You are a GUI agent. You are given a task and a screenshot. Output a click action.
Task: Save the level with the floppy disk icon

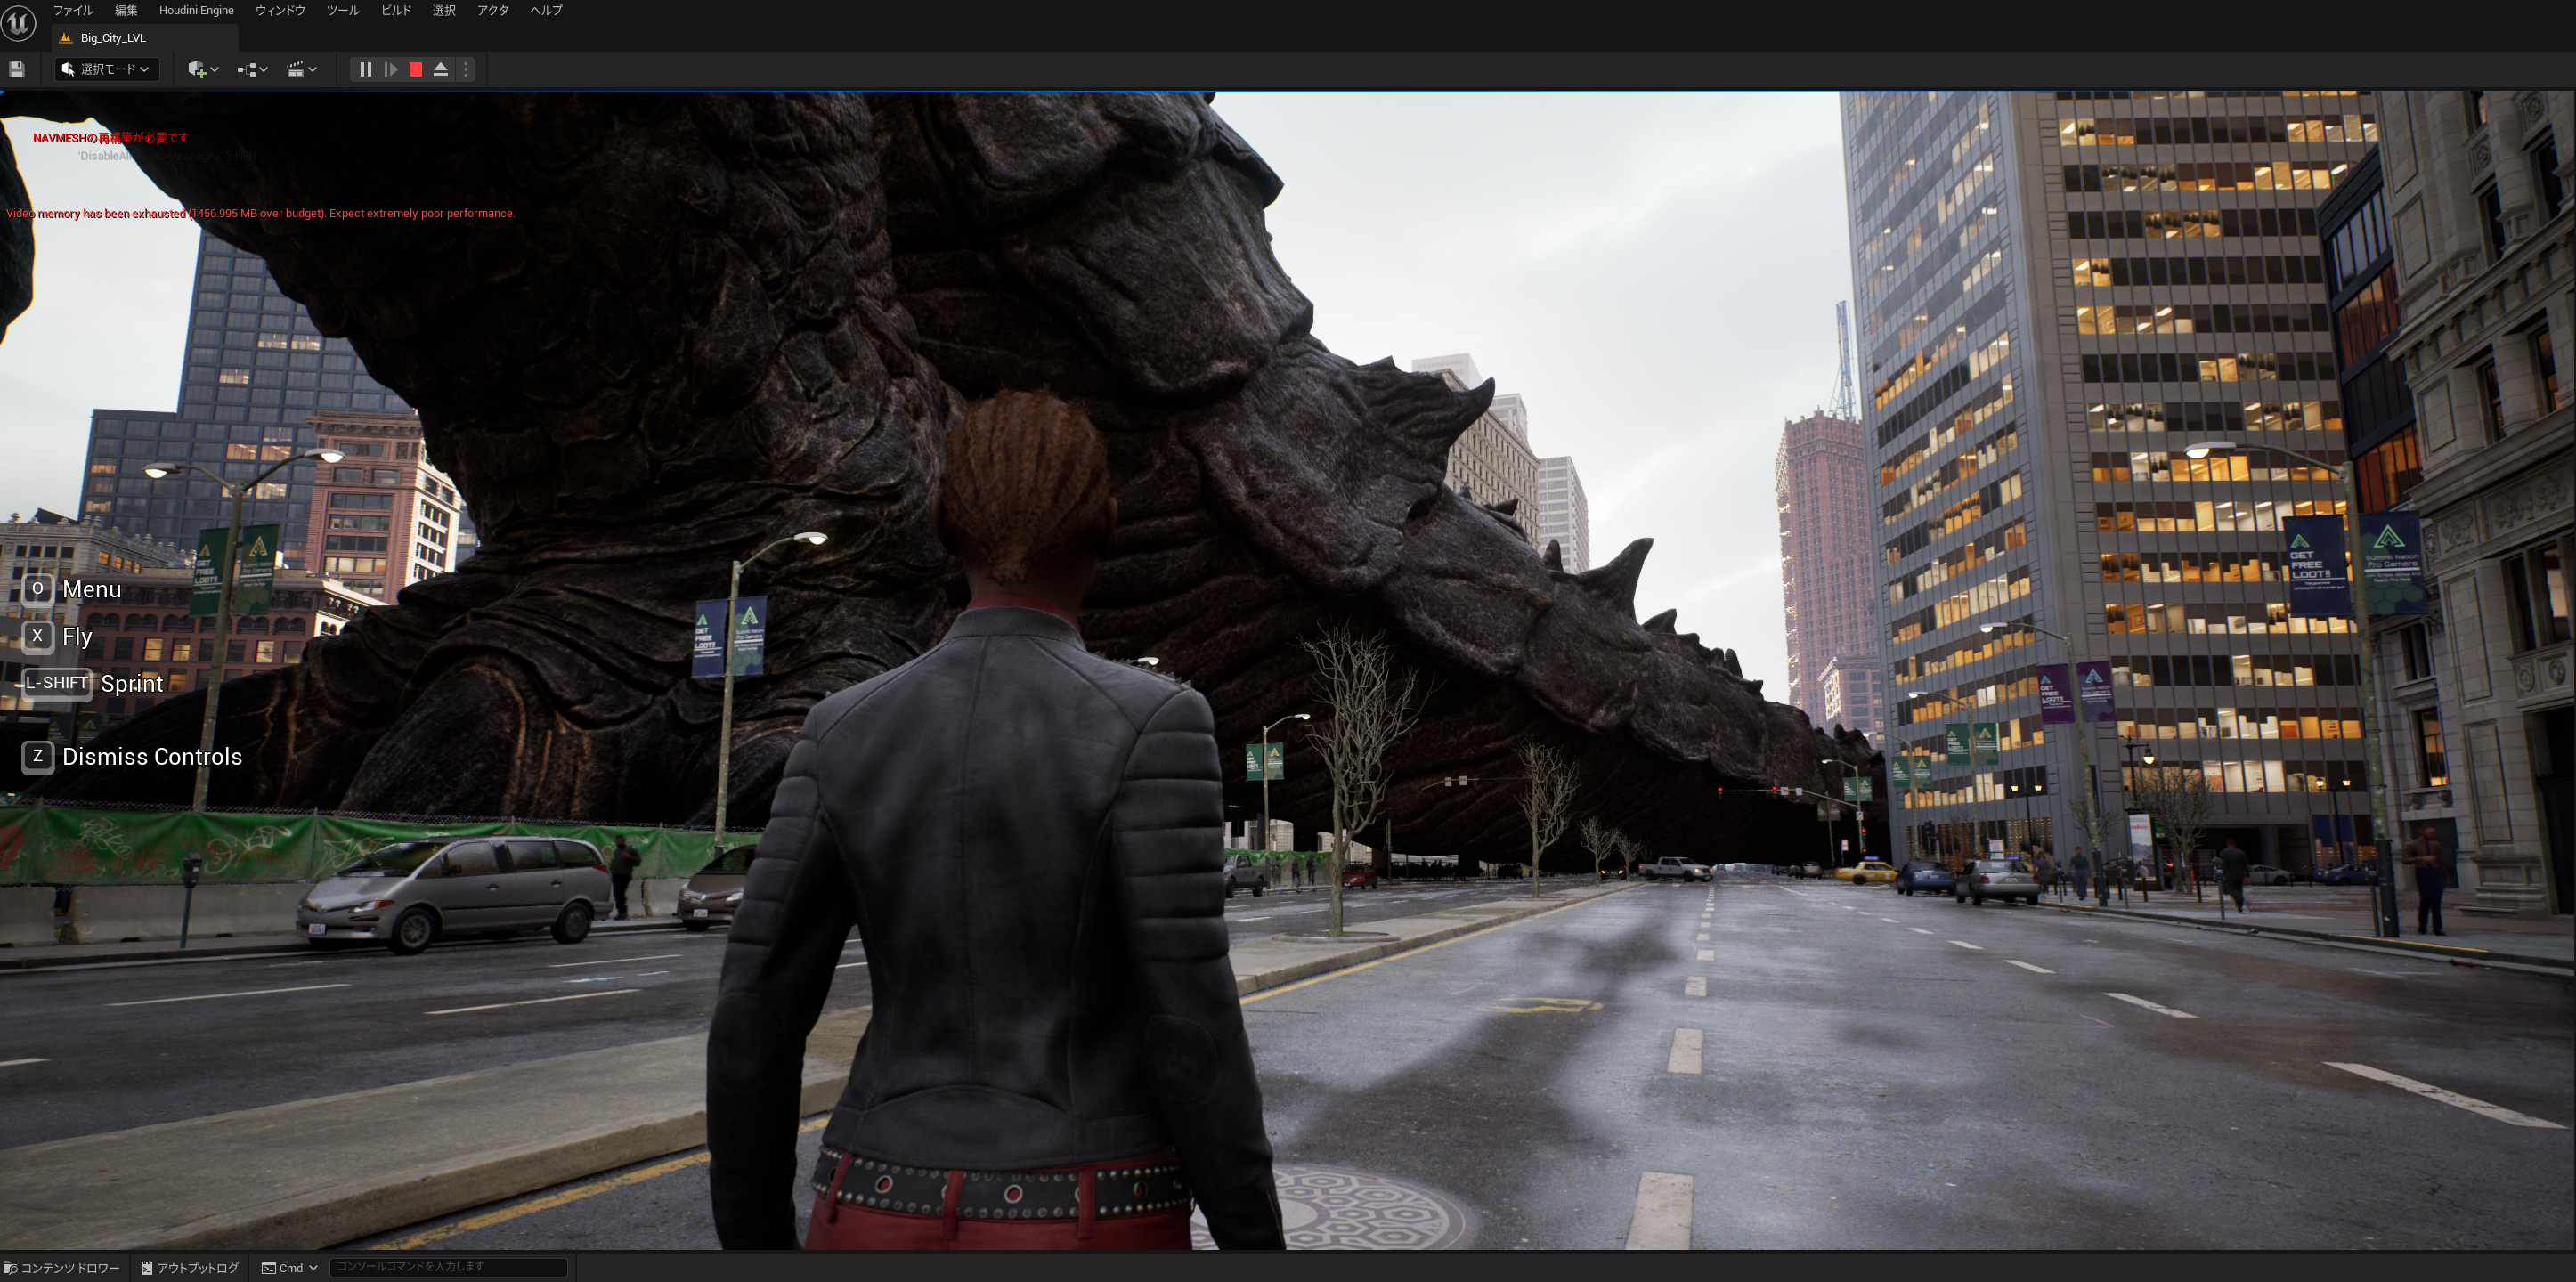pos(17,69)
